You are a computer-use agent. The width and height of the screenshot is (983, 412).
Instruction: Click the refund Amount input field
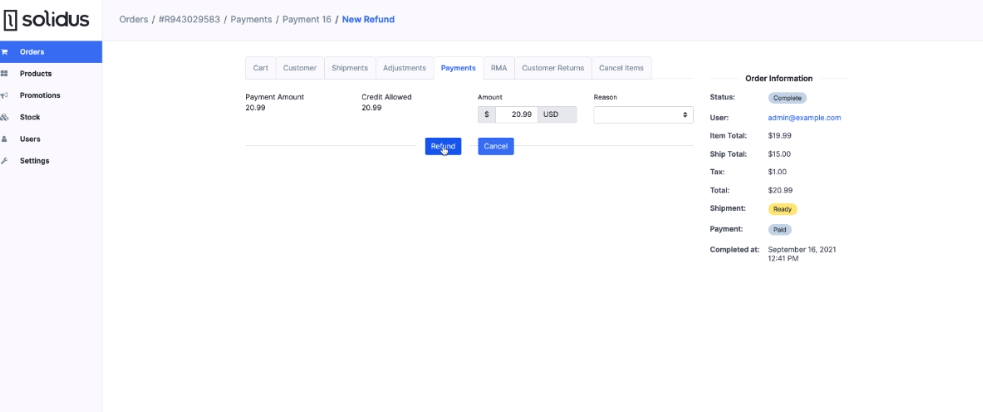click(x=517, y=115)
